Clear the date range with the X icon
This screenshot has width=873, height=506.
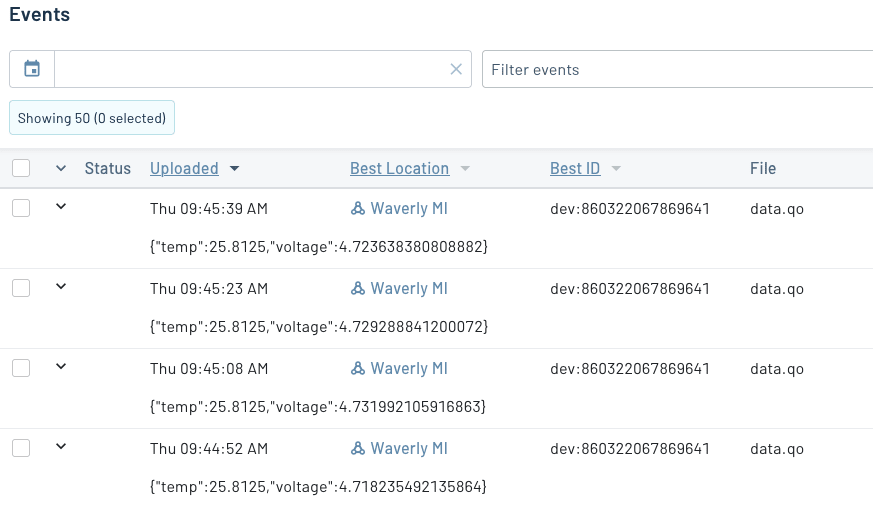pyautogui.click(x=456, y=69)
